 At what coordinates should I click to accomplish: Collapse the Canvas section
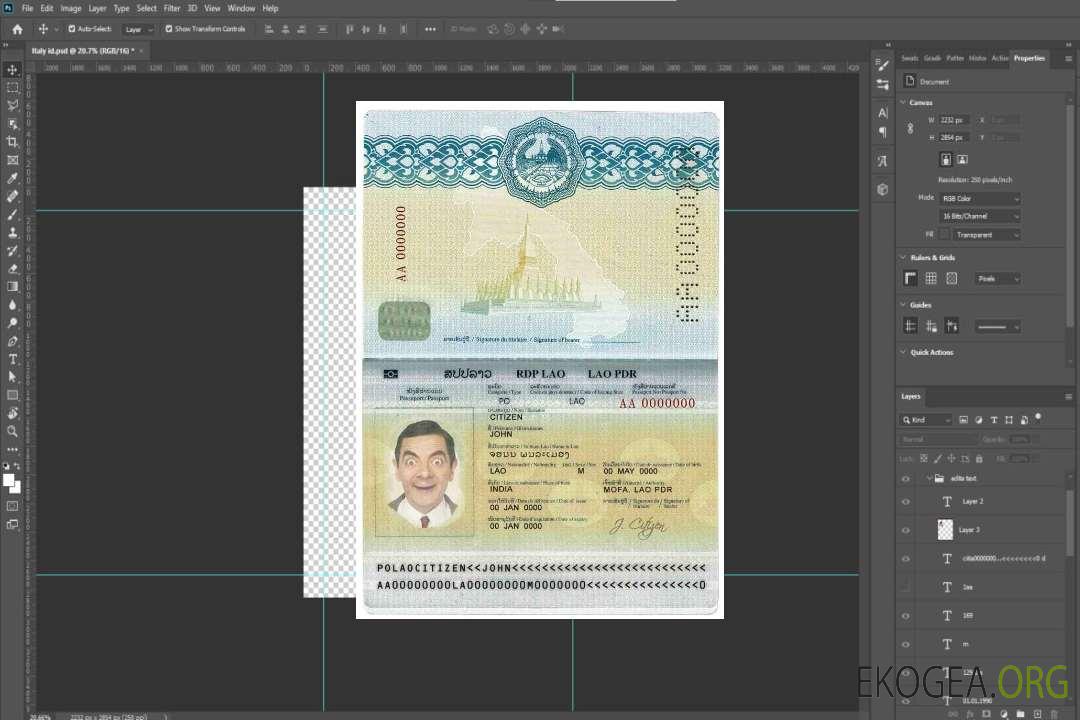[903, 103]
